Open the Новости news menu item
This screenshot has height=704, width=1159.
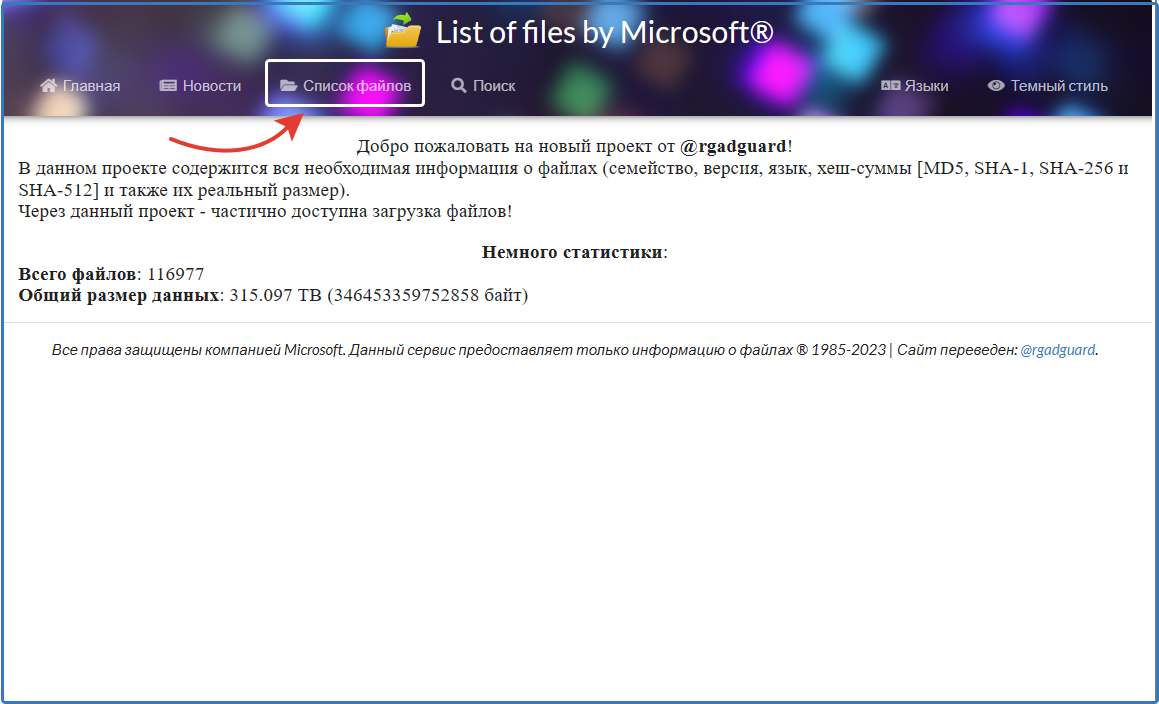tap(200, 86)
